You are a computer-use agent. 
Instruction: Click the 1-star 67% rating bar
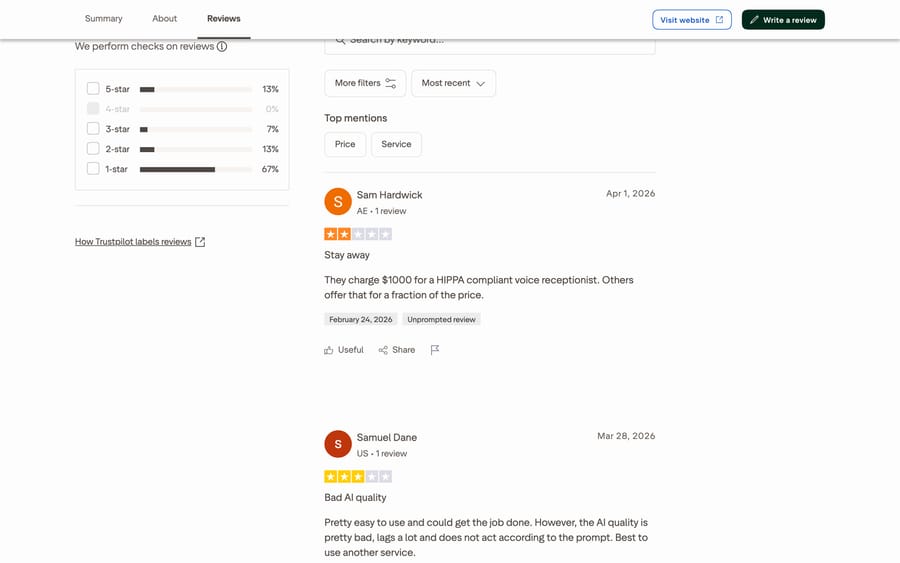coord(196,169)
